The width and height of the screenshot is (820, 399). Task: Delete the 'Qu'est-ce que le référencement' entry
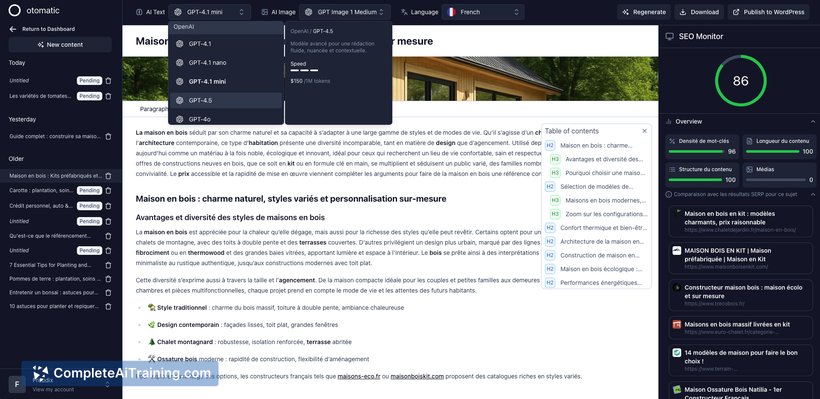108,236
